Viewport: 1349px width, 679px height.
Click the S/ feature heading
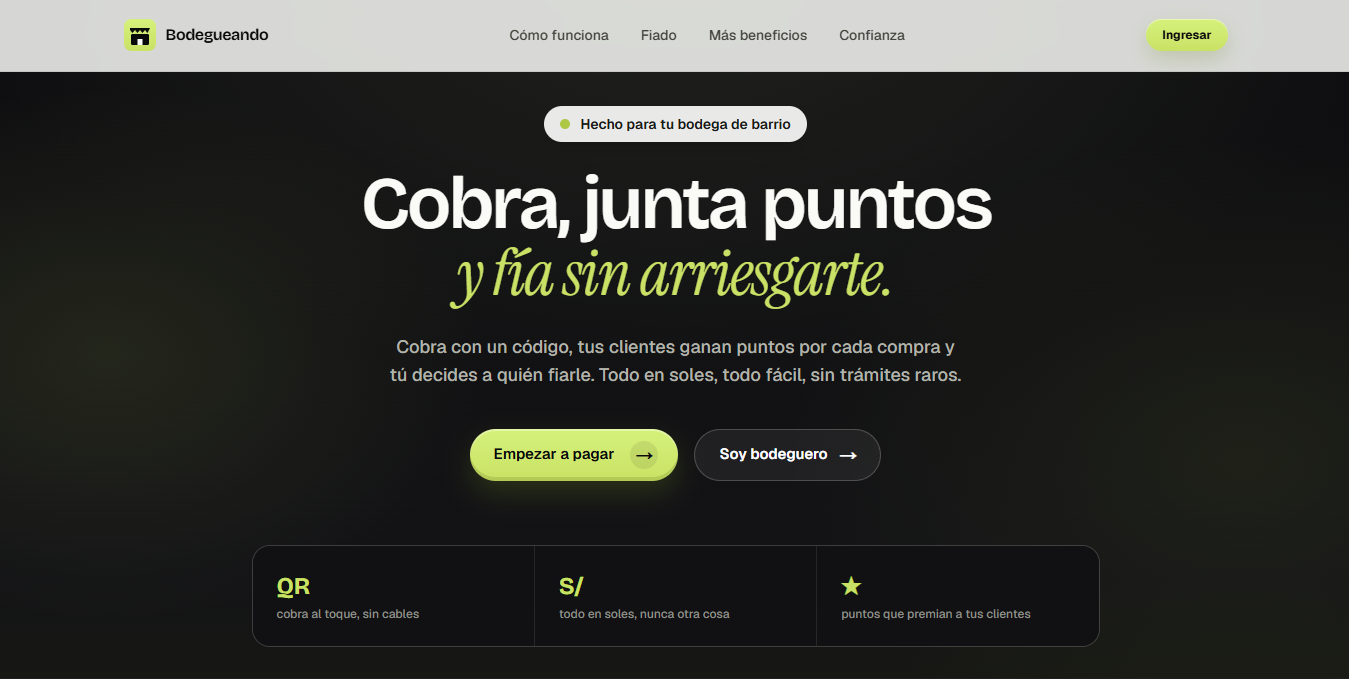[571, 587]
